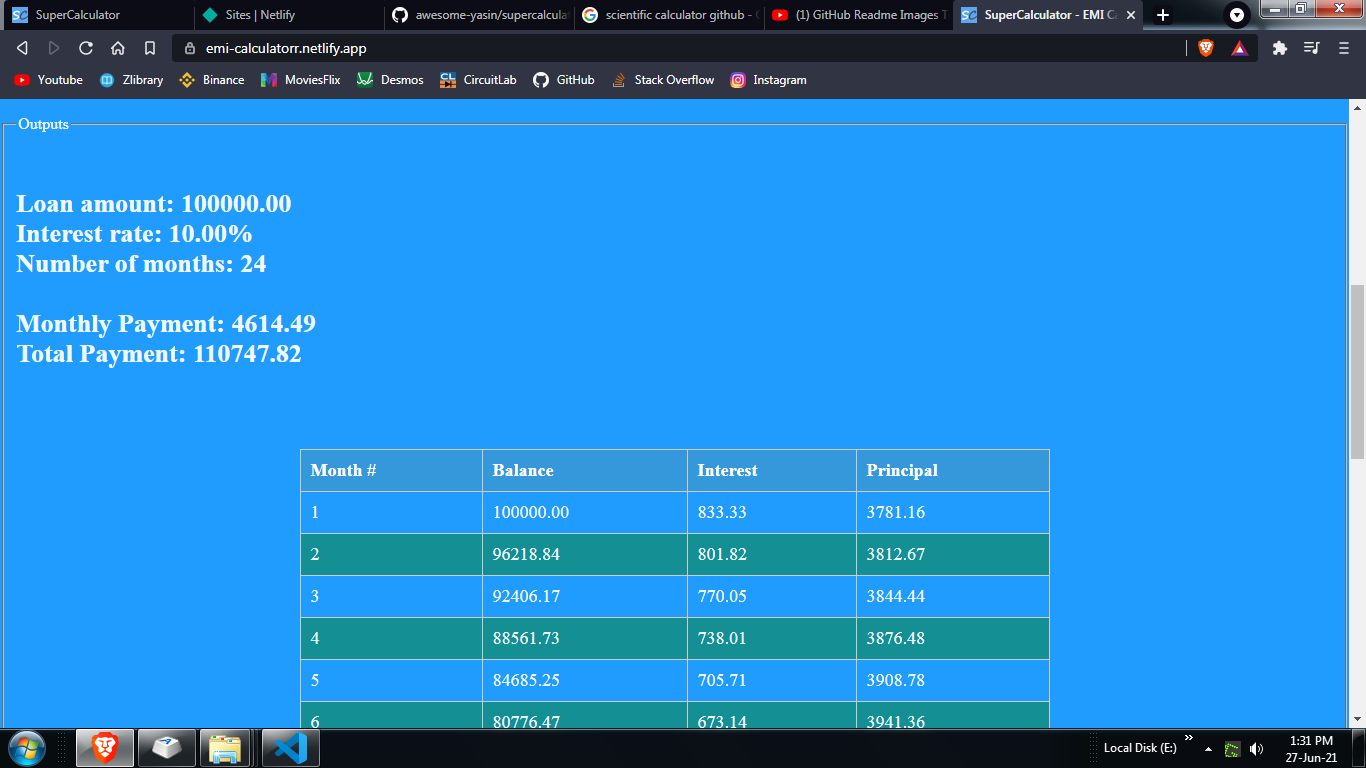Open Brave from the taskbar
1366x768 pixels.
[105, 748]
